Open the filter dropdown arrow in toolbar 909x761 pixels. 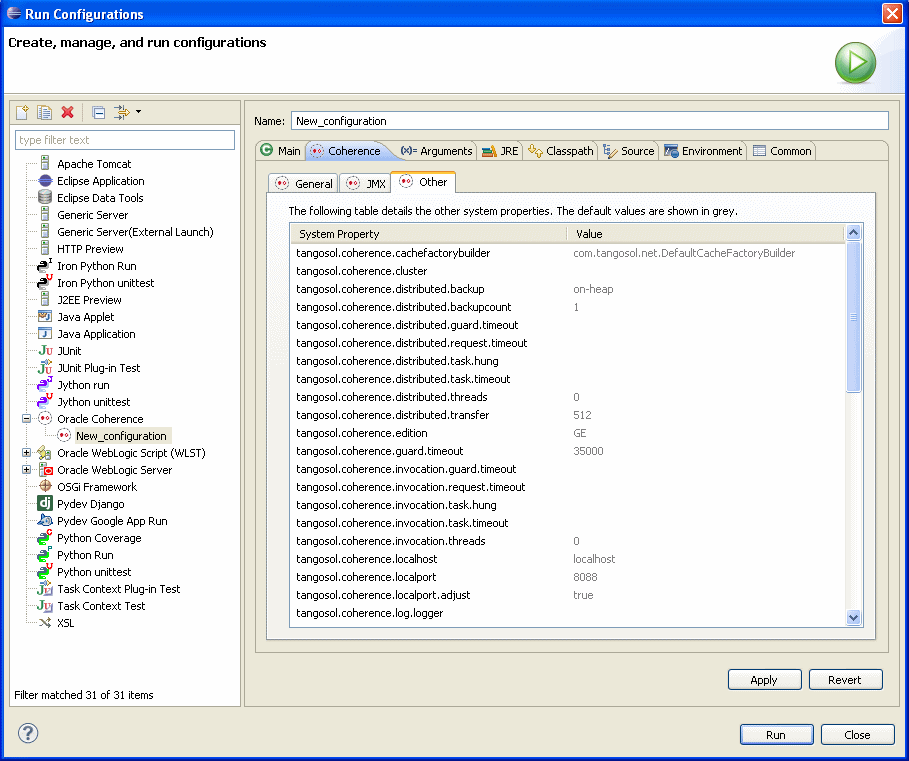click(x=139, y=111)
